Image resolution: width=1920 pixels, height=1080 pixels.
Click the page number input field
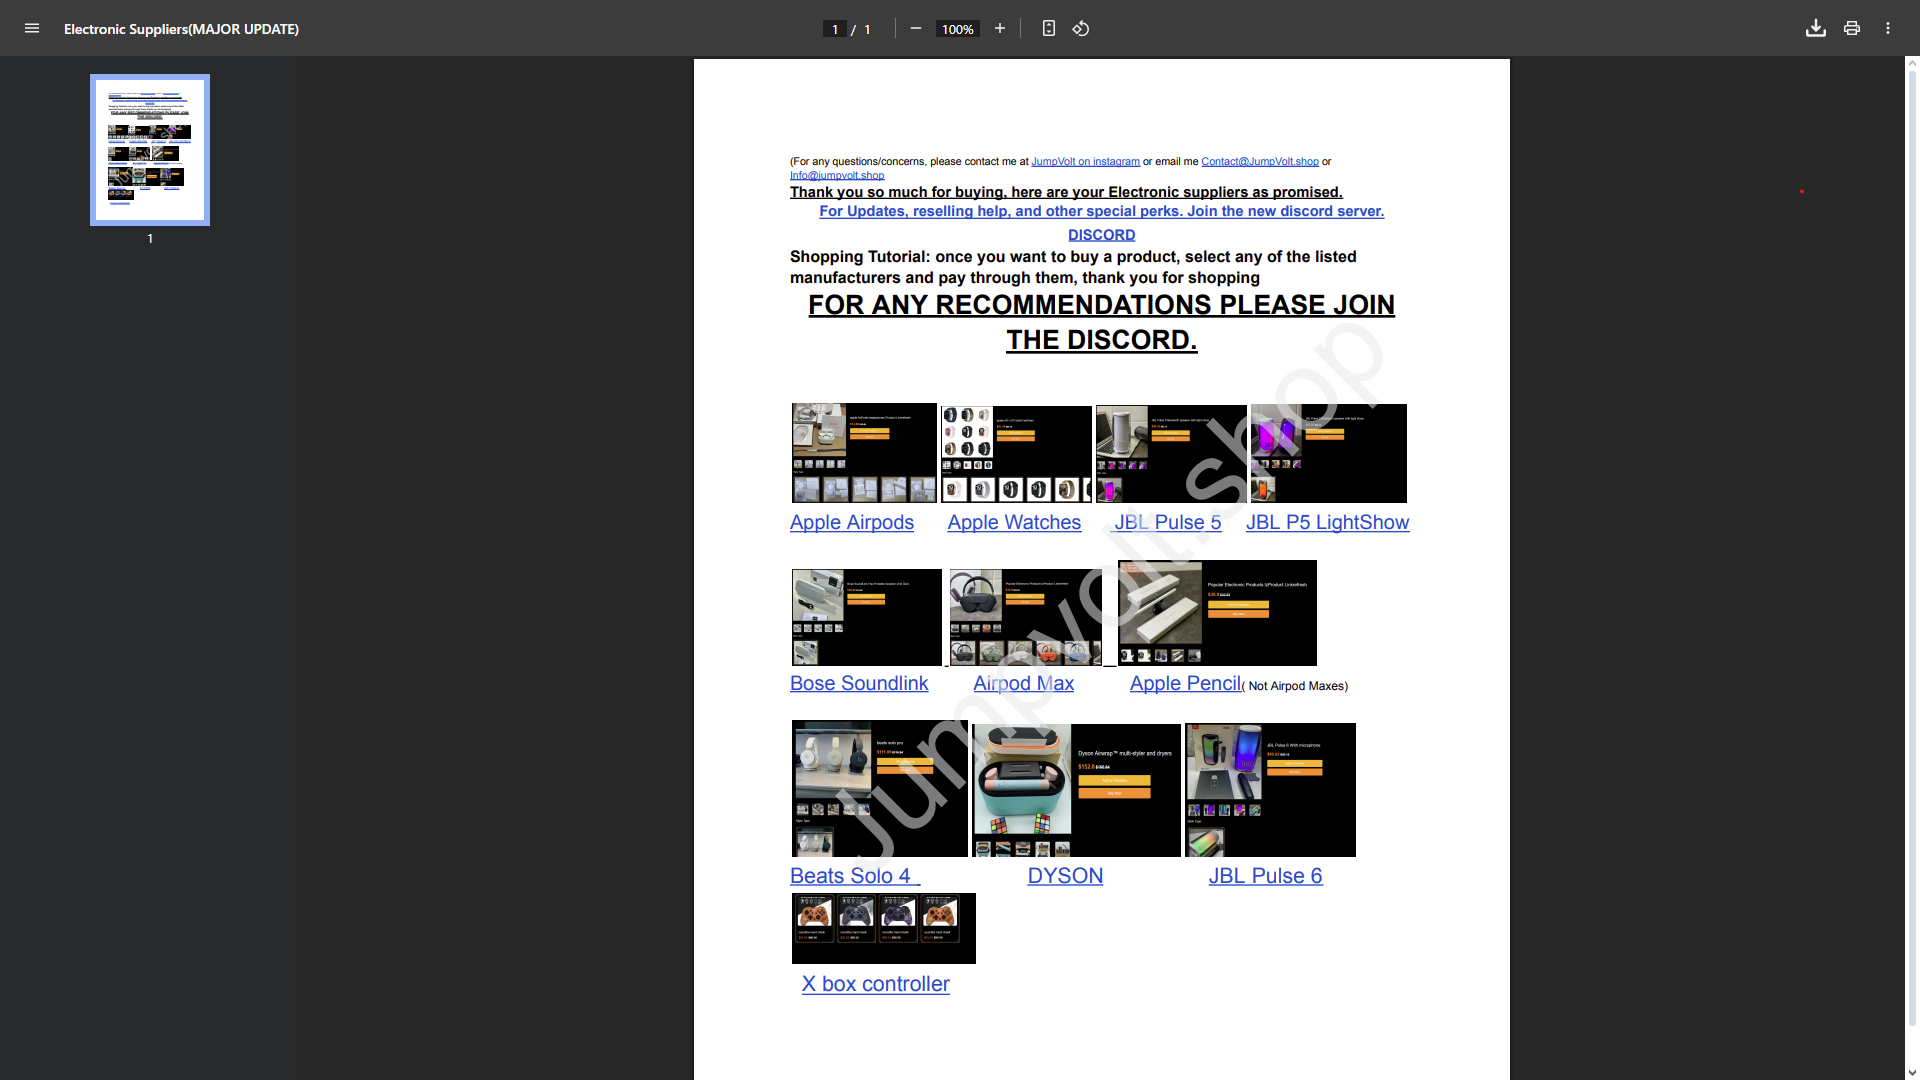pos(834,30)
